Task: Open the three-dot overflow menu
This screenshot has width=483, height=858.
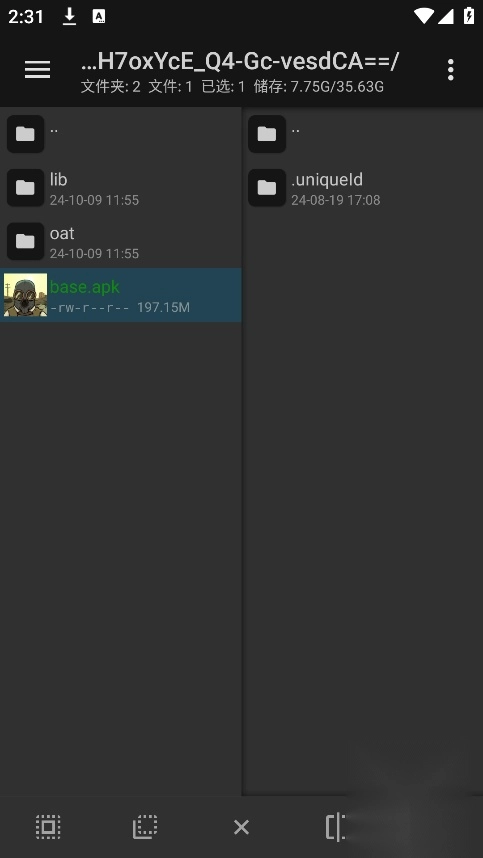Action: (x=450, y=69)
